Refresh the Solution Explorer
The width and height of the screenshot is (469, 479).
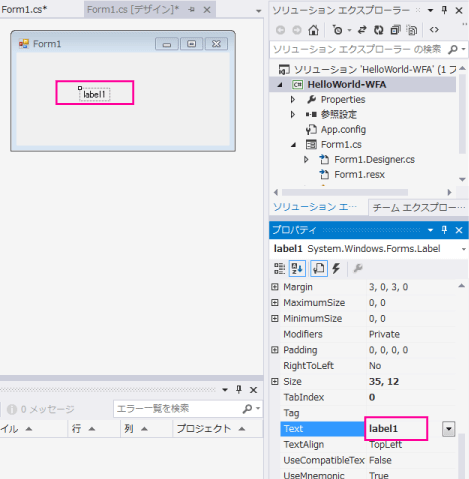pyautogui.click(x=378, y=30)
